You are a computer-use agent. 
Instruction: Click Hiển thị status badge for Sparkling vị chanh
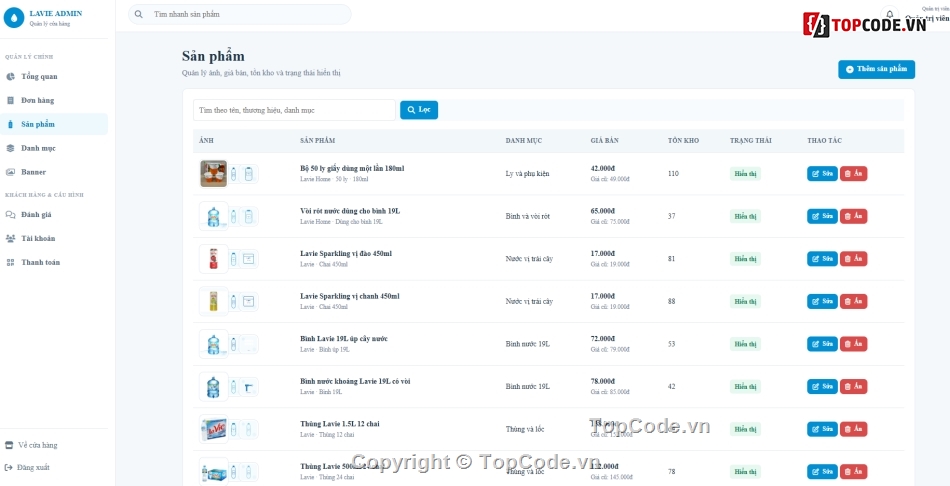[745, 301]
